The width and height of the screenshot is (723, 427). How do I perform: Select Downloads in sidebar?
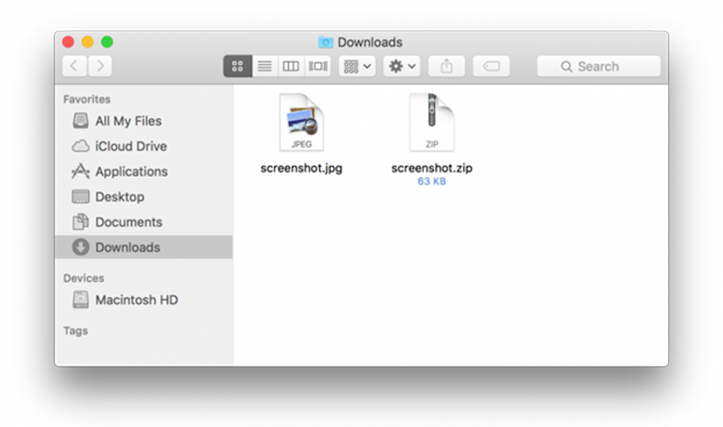143,247
